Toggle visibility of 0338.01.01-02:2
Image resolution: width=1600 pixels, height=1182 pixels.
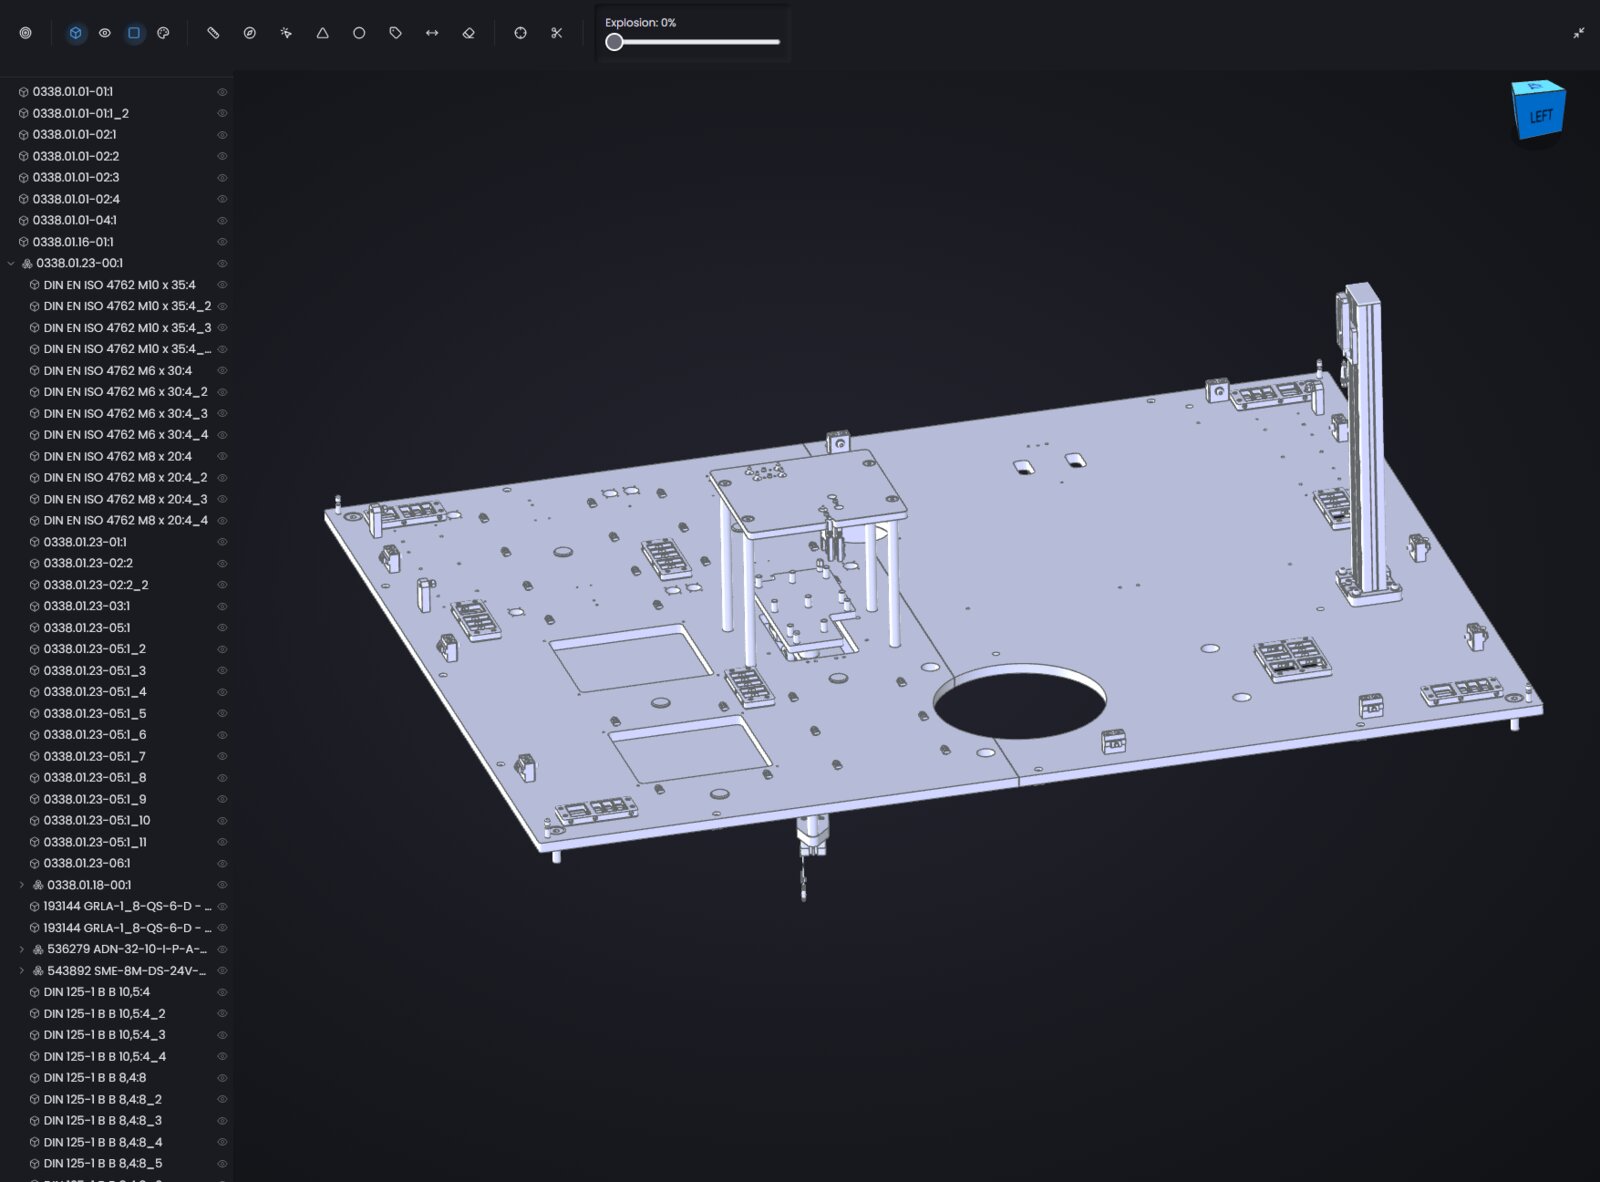(222, 156)
